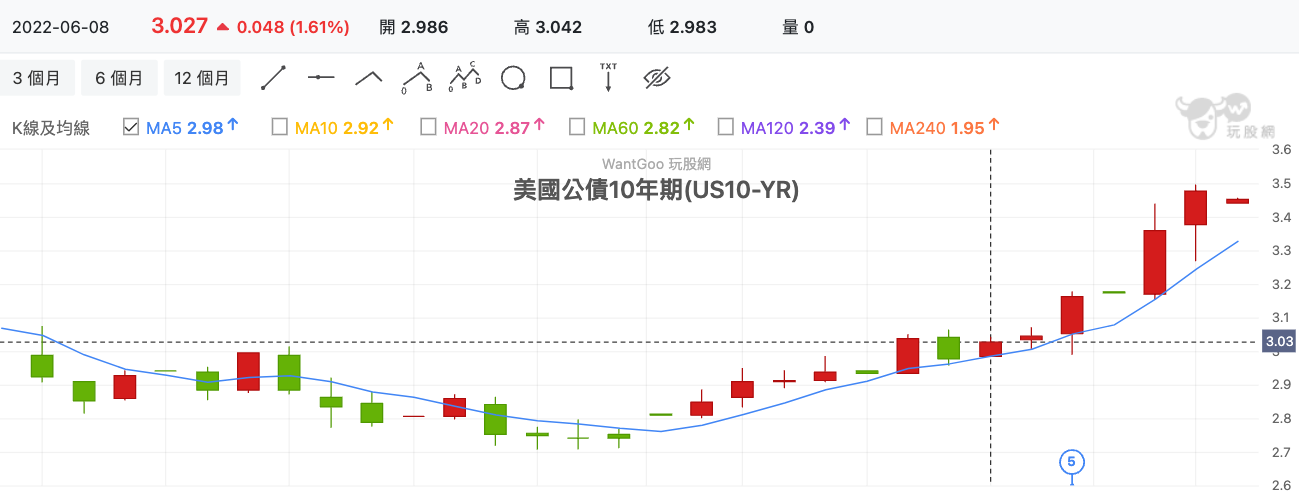This screenshot has height=493, width=1299.
Task: Select the ABCD wave drawing tool
Action: coord(465,78)
